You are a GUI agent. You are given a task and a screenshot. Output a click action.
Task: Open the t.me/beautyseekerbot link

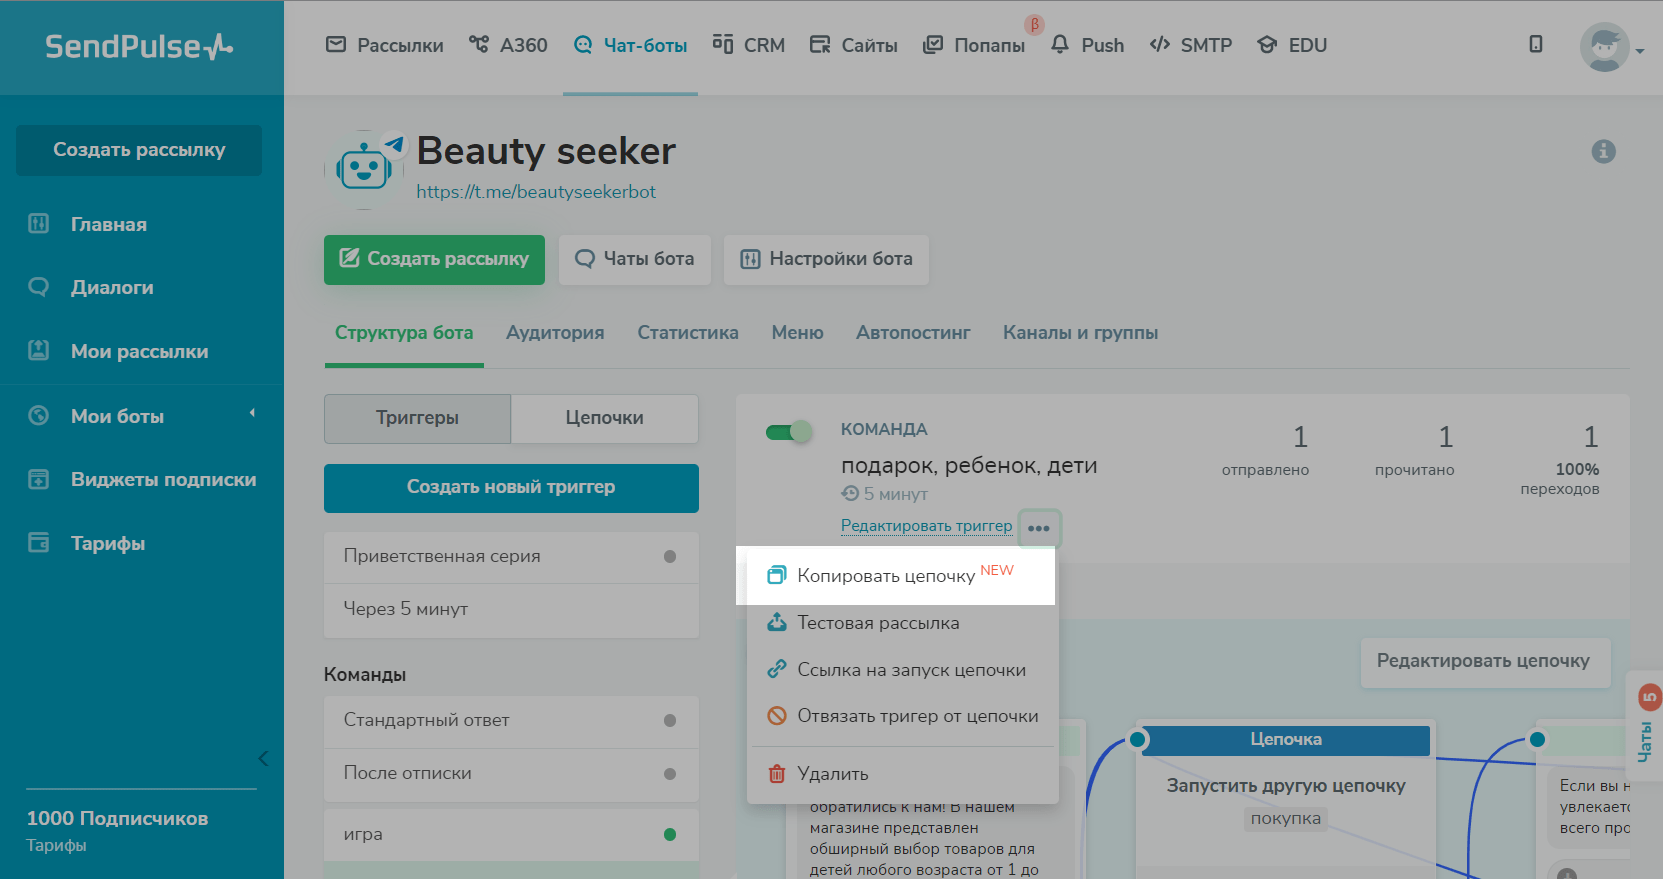coord(536,192)
